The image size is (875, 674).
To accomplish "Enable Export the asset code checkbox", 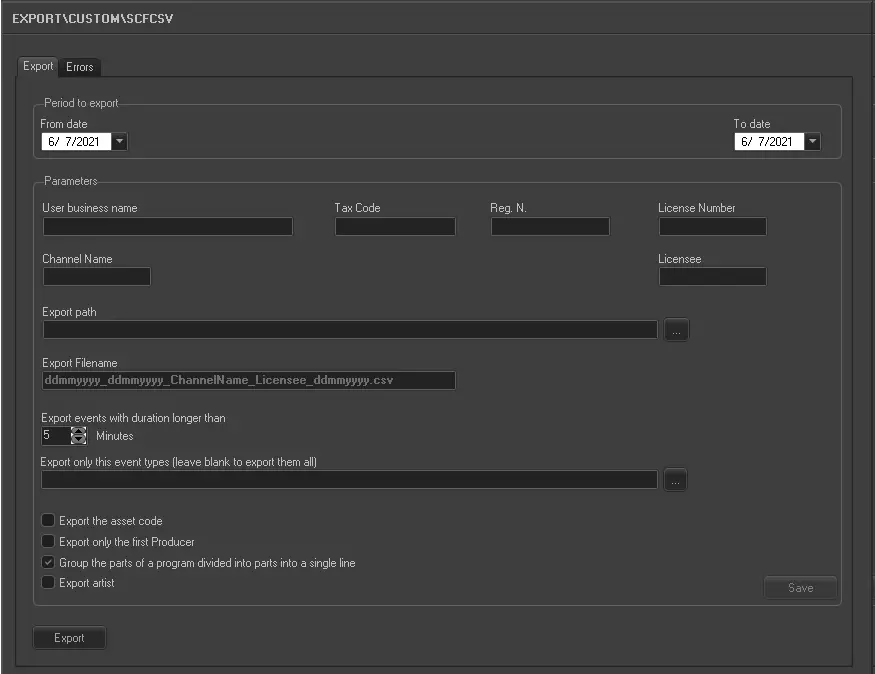I will coord(48,521).
